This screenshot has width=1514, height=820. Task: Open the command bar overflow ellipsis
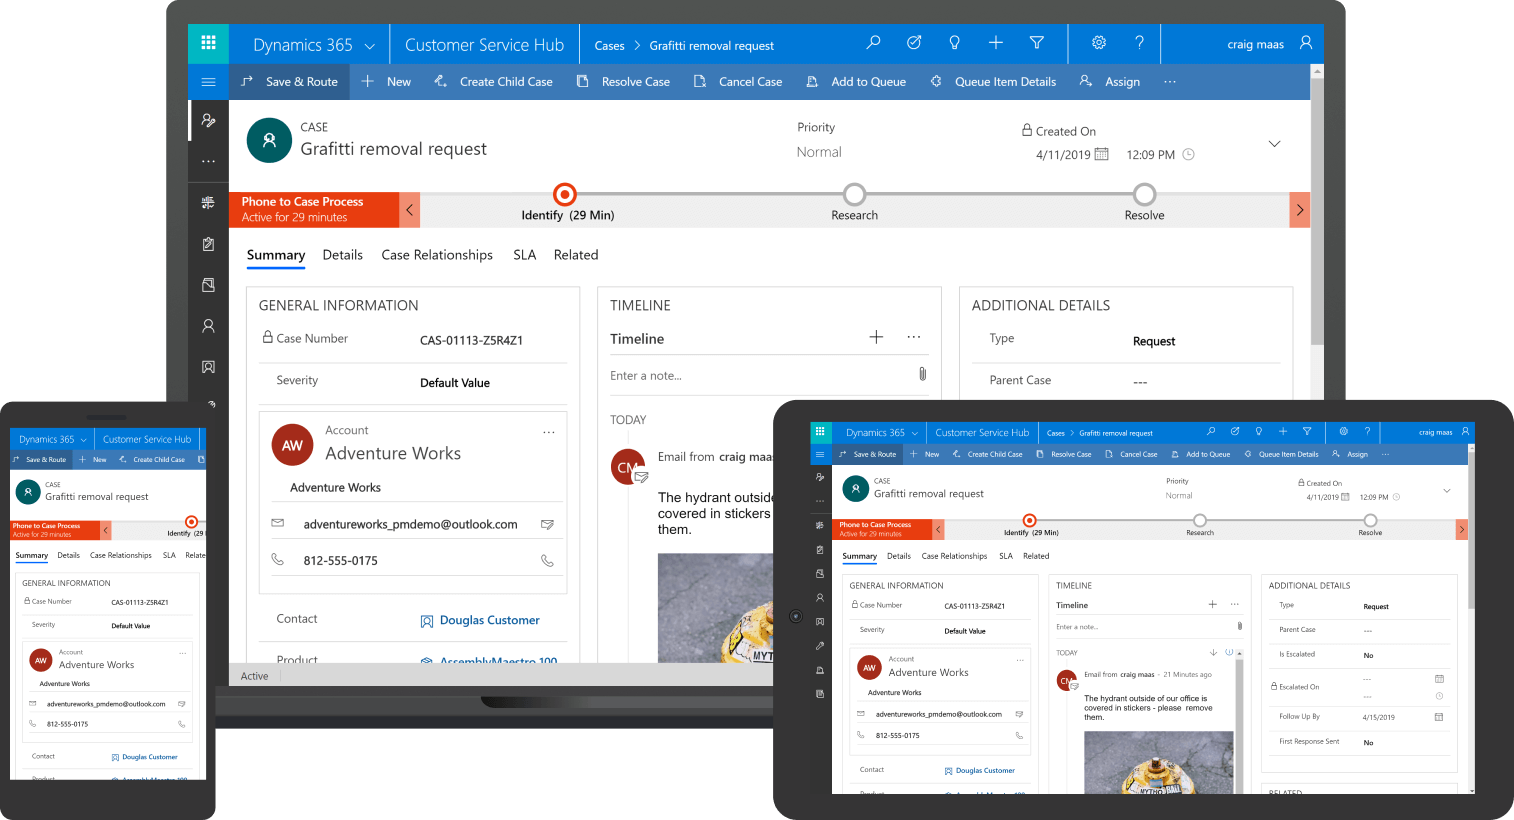(1170, 82)
